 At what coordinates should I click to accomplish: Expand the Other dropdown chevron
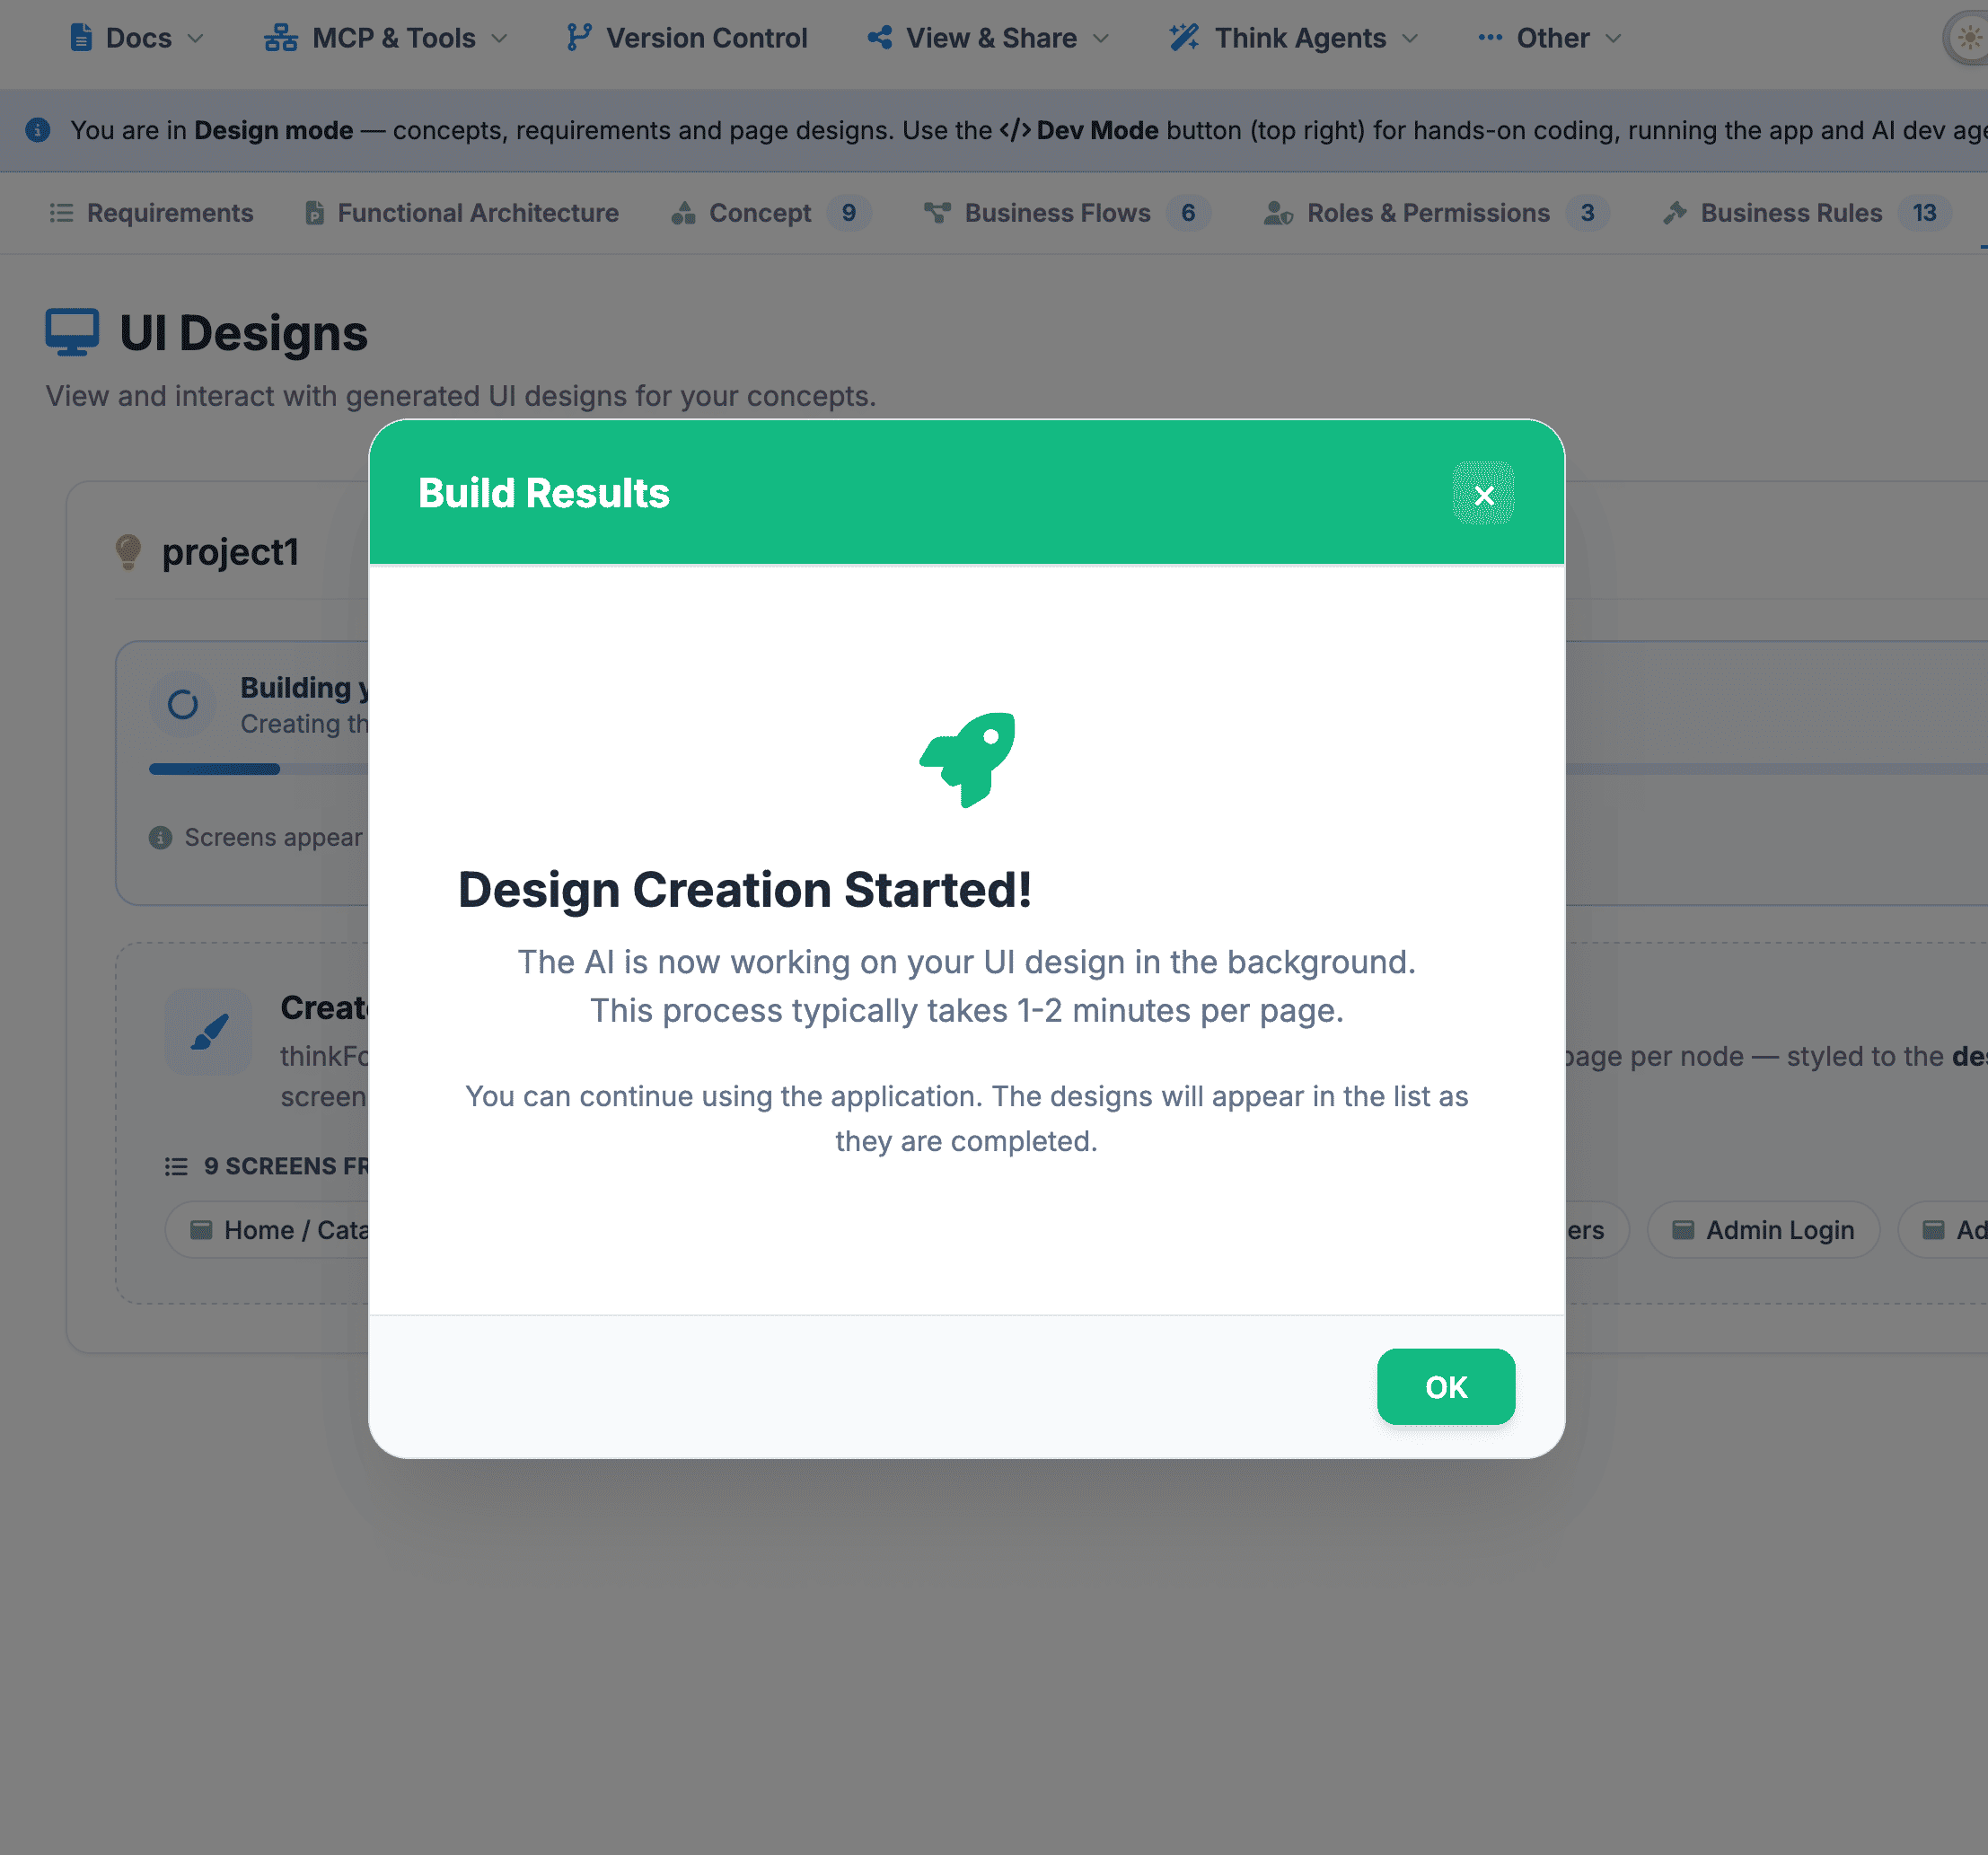pyautogui.click(x=1613, y=38)
